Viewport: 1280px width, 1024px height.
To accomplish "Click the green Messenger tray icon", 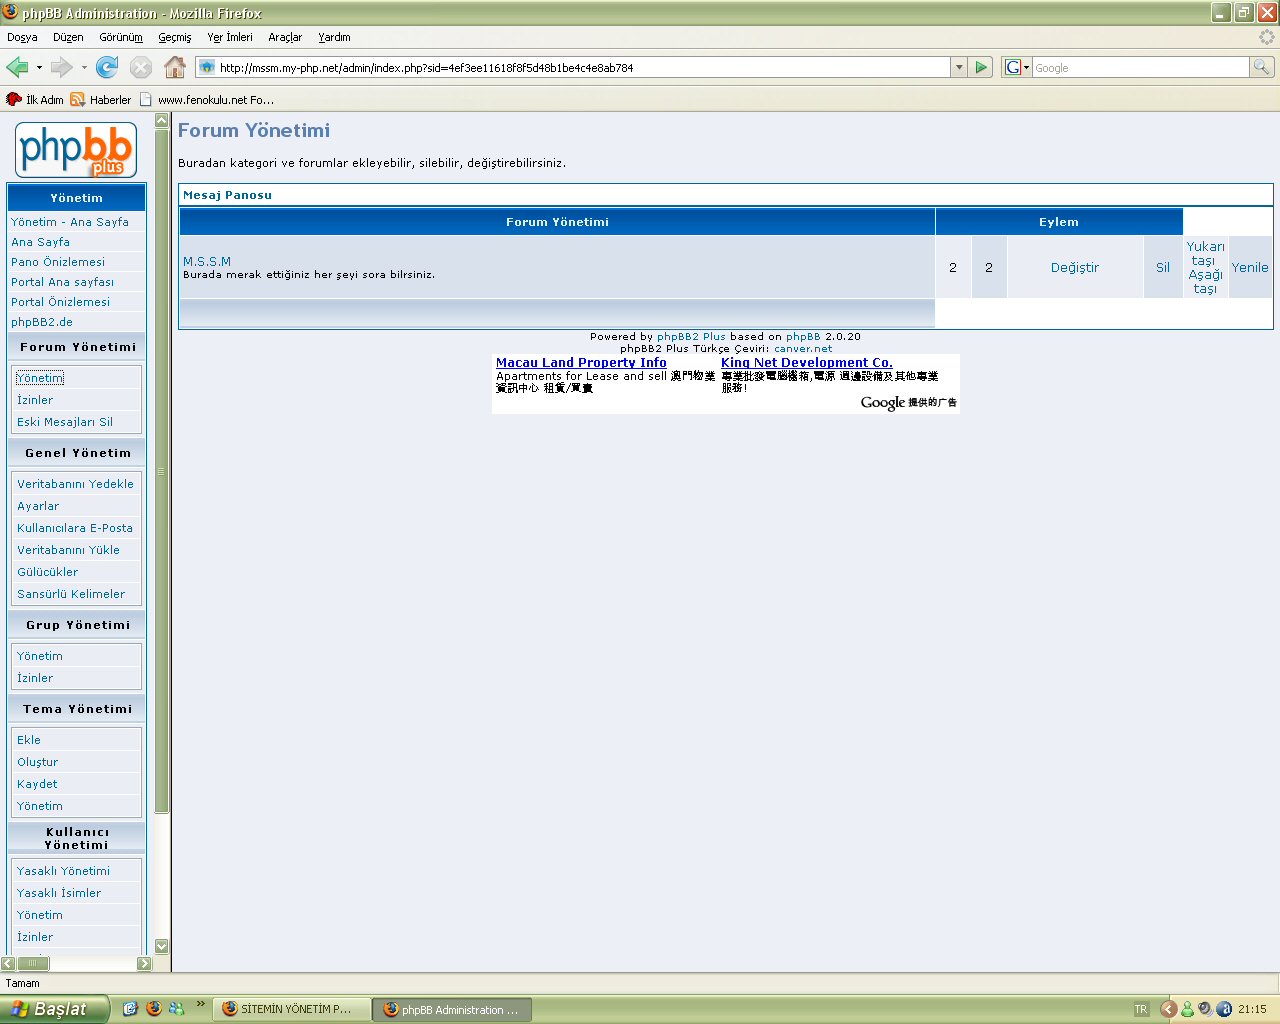I will pyautogui.click(x=1187, y=1009).
